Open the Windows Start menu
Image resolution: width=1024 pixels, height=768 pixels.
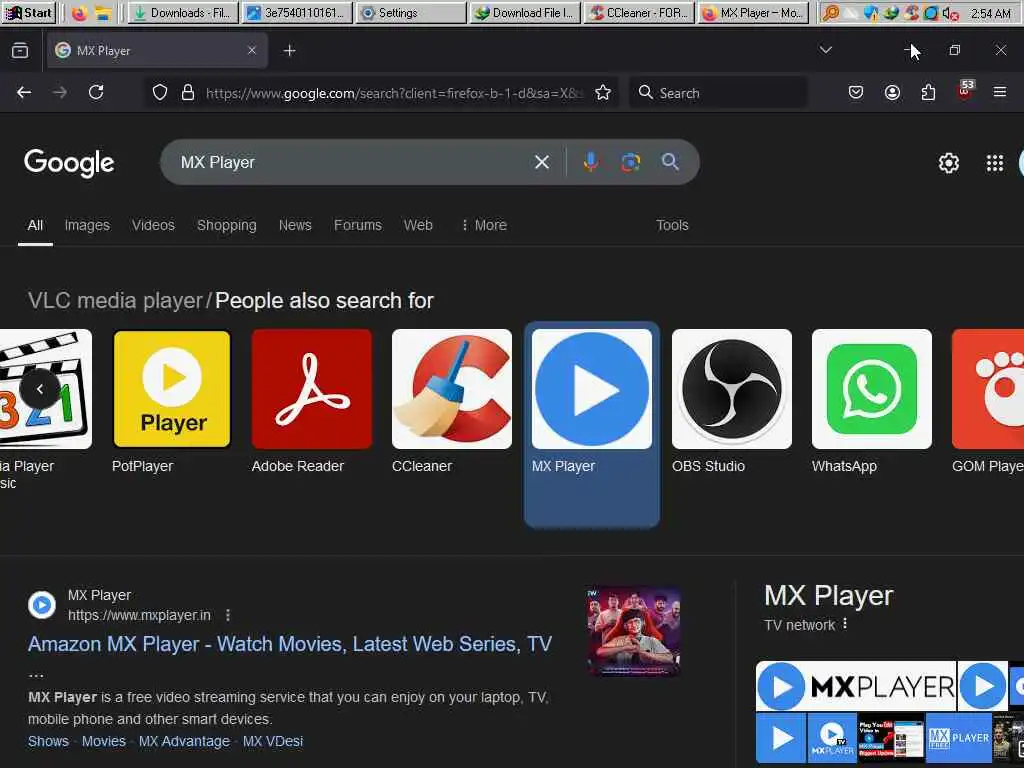pyautogui.click(x=29, y=12)
